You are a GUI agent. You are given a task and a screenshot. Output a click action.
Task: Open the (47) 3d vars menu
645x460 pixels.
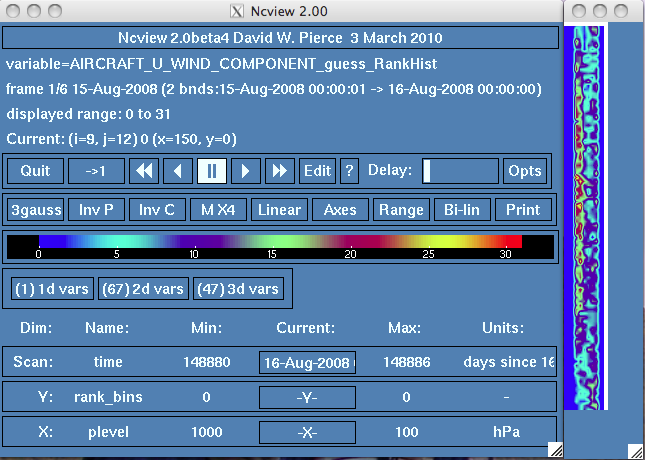pyautogui.click(x=238, y=289)
